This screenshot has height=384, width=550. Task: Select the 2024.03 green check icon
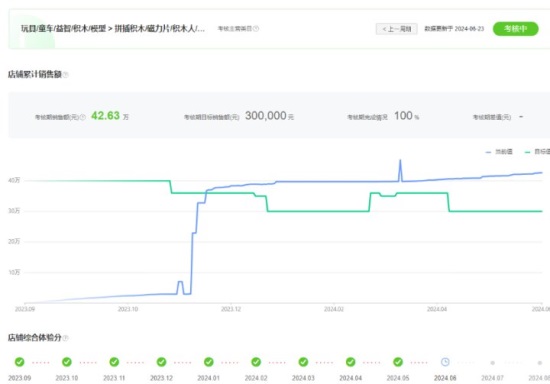303,362
